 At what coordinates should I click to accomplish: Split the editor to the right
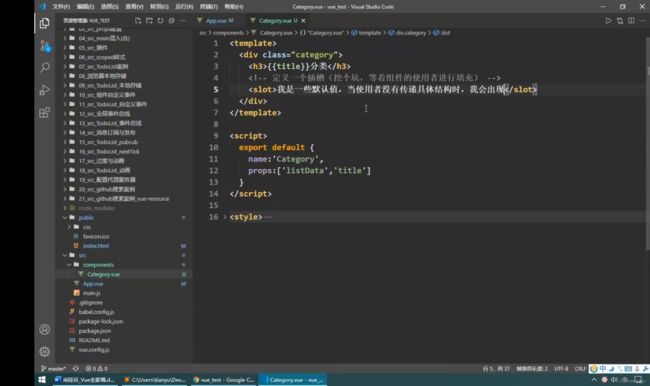pos(631,20)
